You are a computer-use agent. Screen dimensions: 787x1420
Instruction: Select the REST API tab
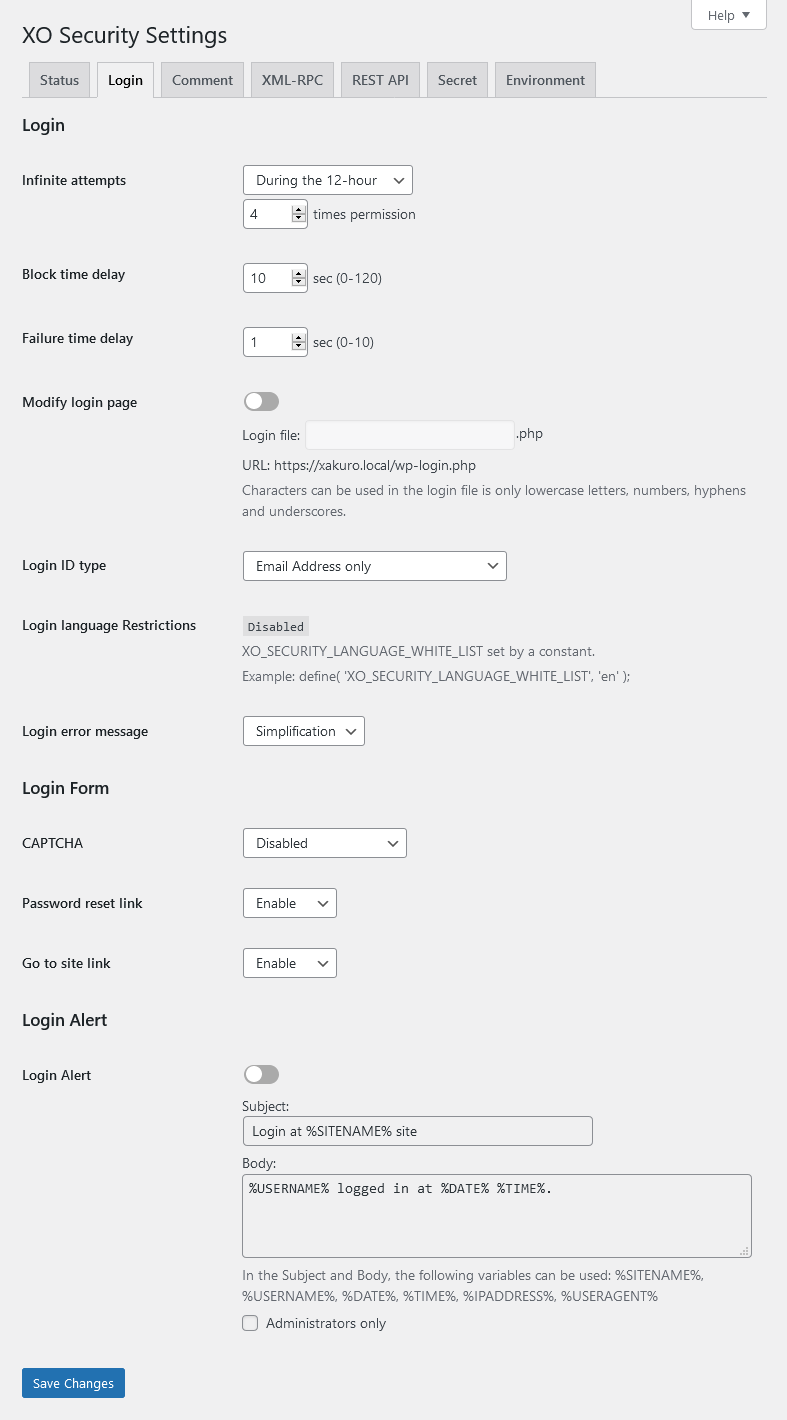click(380, 80)
